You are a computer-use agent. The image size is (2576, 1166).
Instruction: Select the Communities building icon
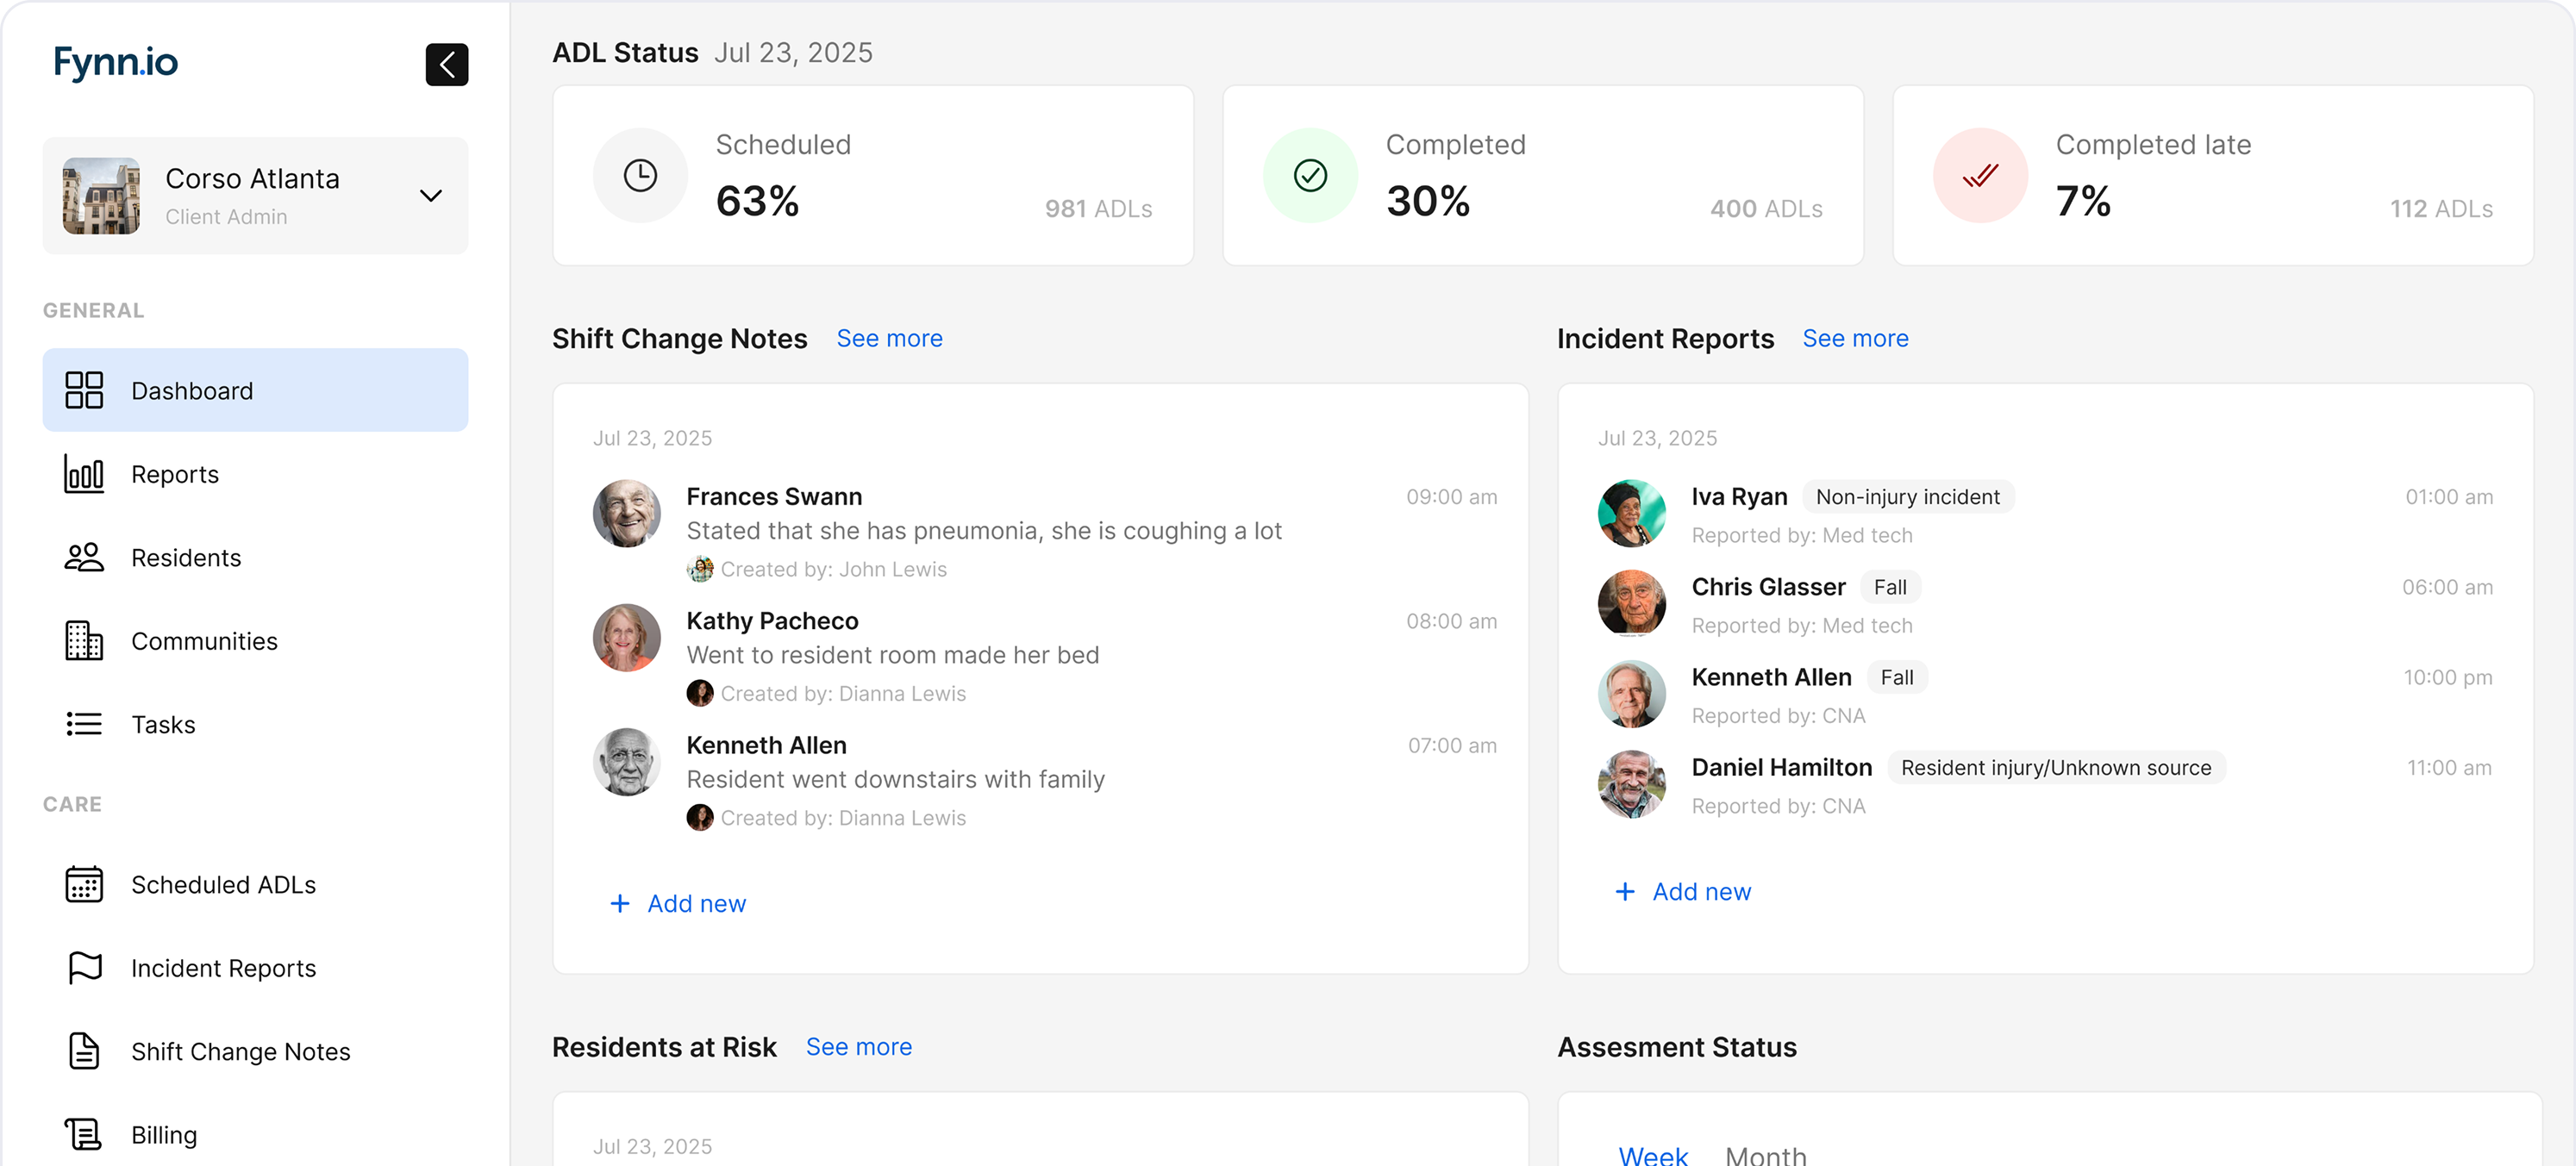pyautogui.click(x=84, y=641)
